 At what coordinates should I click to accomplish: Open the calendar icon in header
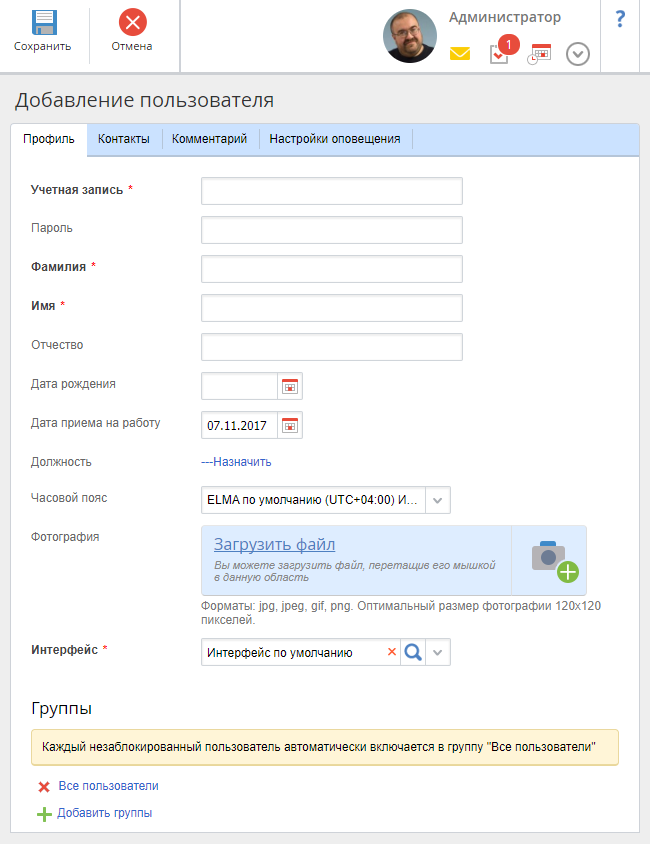540,54
